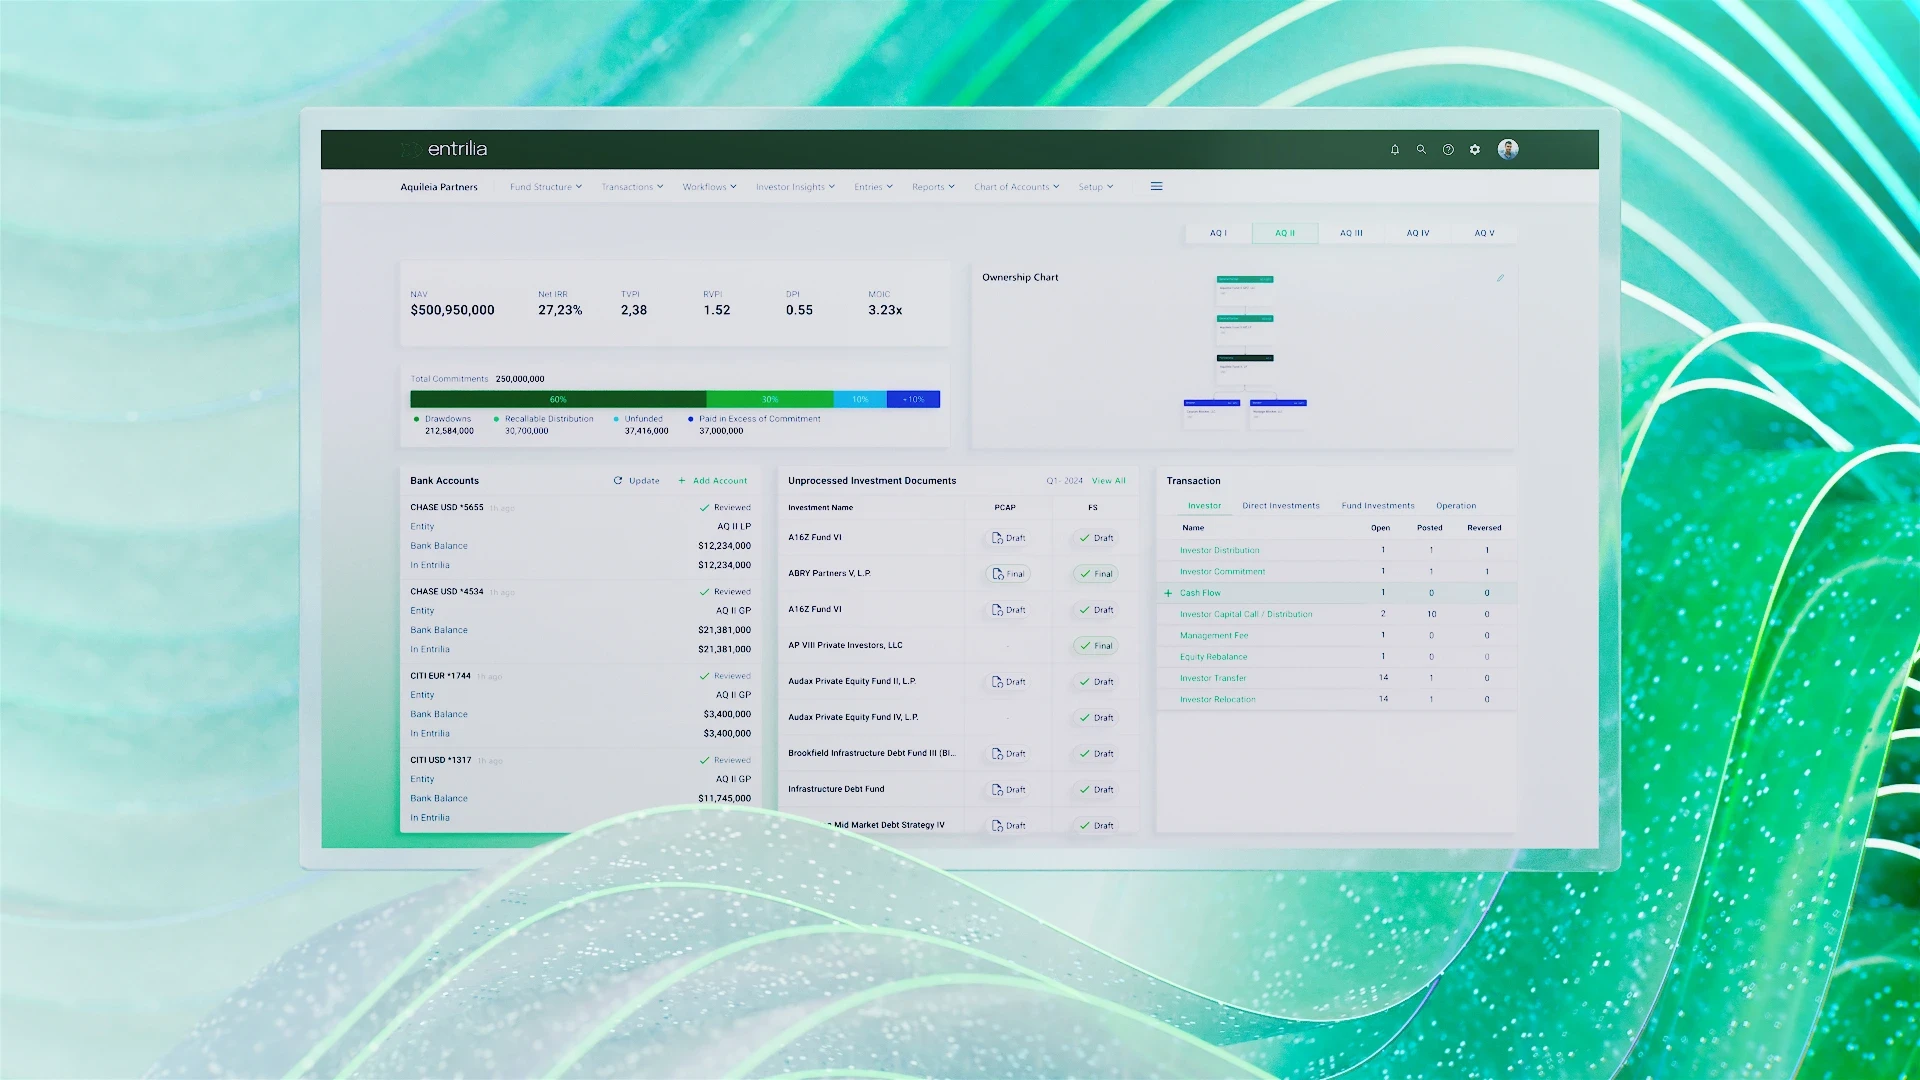1920x1080 pixels.
Task: Click the NAV value $500,950,000
Action: [x=452, y=311]
